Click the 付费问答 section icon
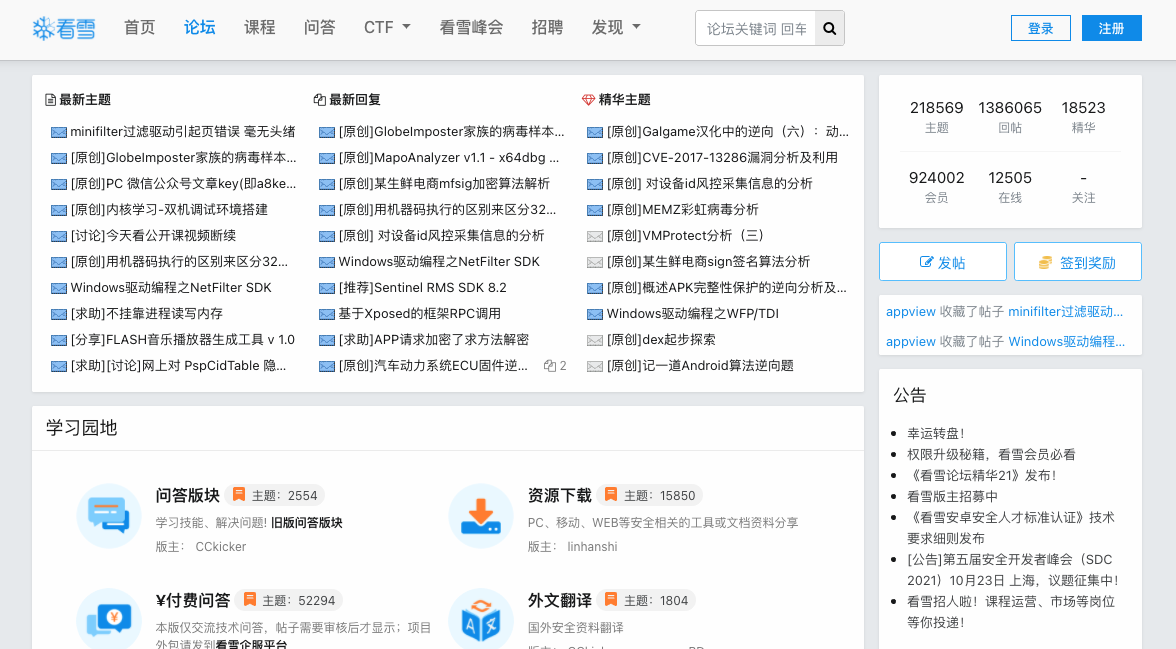Viewport: 1176px width, 649px height. [x=108, y=620]
